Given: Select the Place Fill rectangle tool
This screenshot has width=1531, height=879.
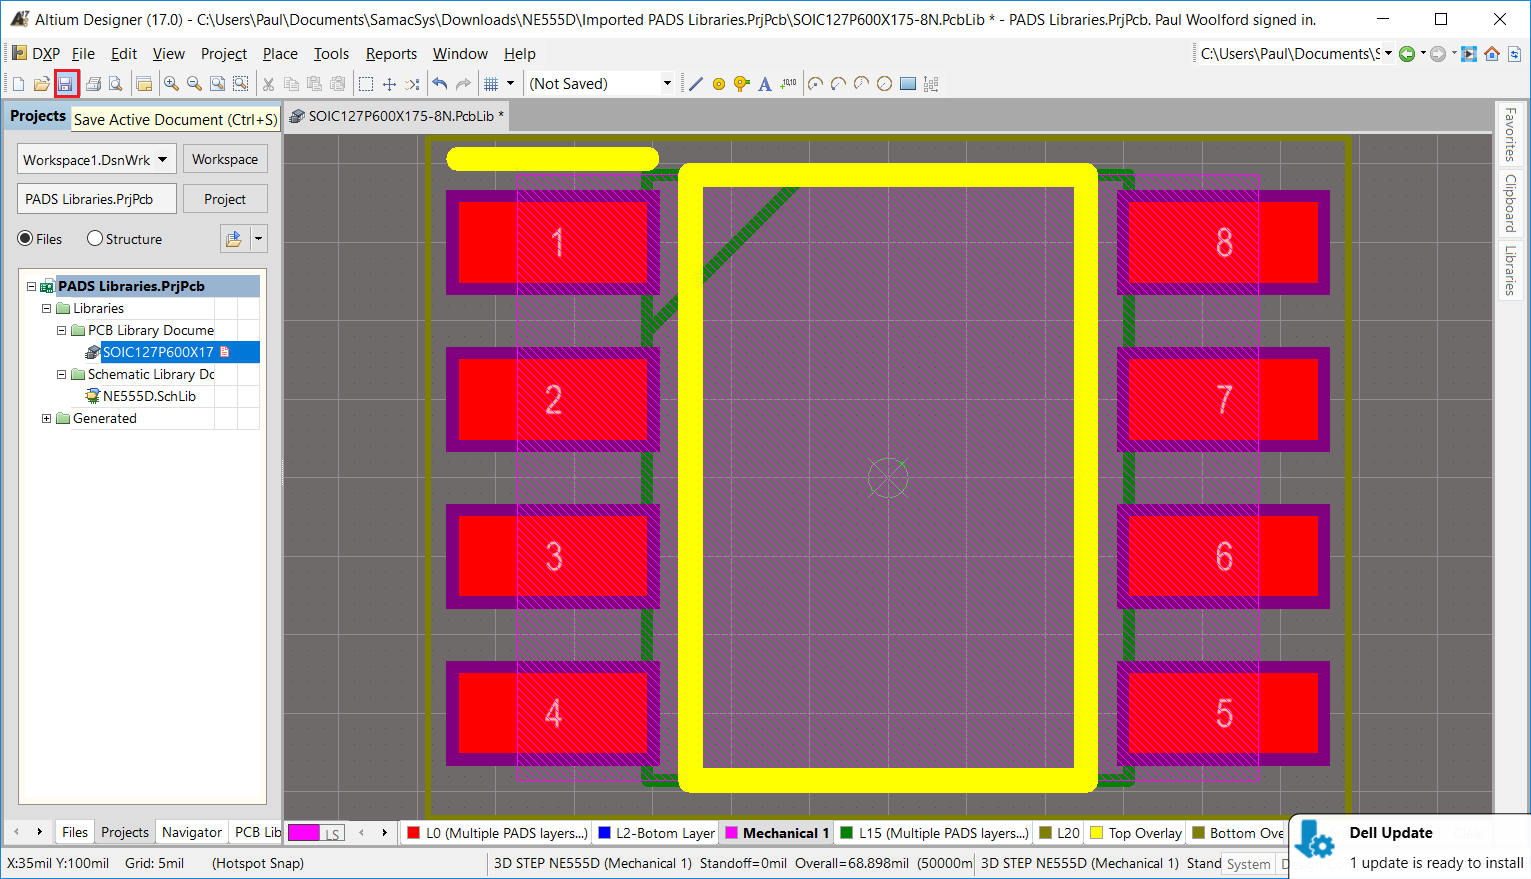Looking at the screenshot, I should [908, 84].
